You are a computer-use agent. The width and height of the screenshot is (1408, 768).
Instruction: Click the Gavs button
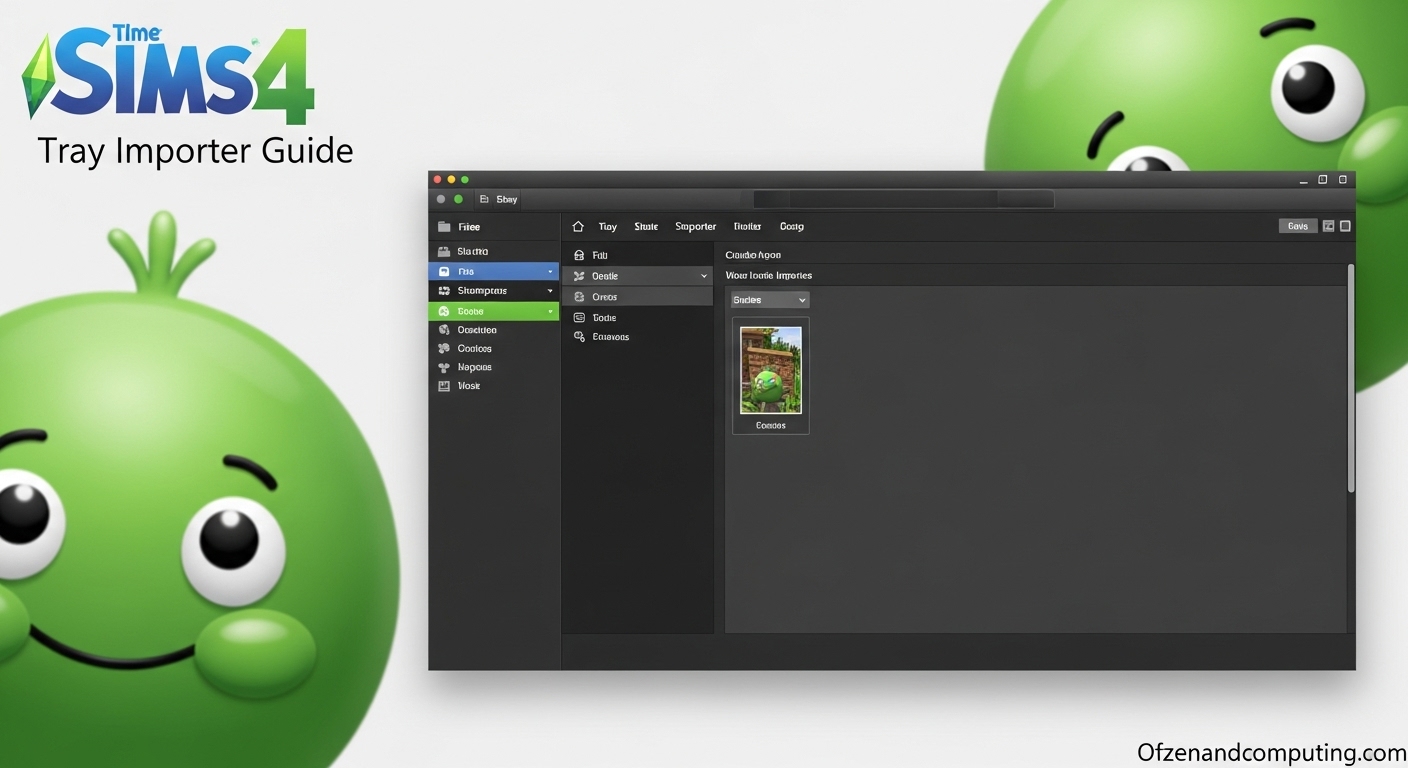click(1298, 226)
